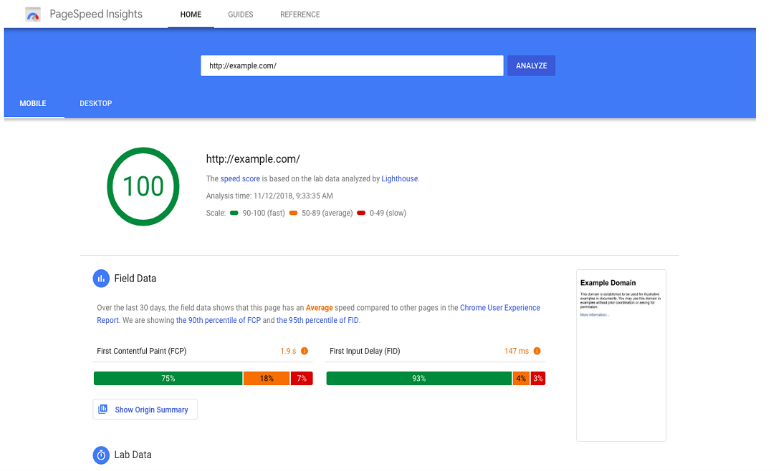The width and height of the screenshot is (780, 471).
Task: Click the orange Average speed word
Action: pos(319,308)
